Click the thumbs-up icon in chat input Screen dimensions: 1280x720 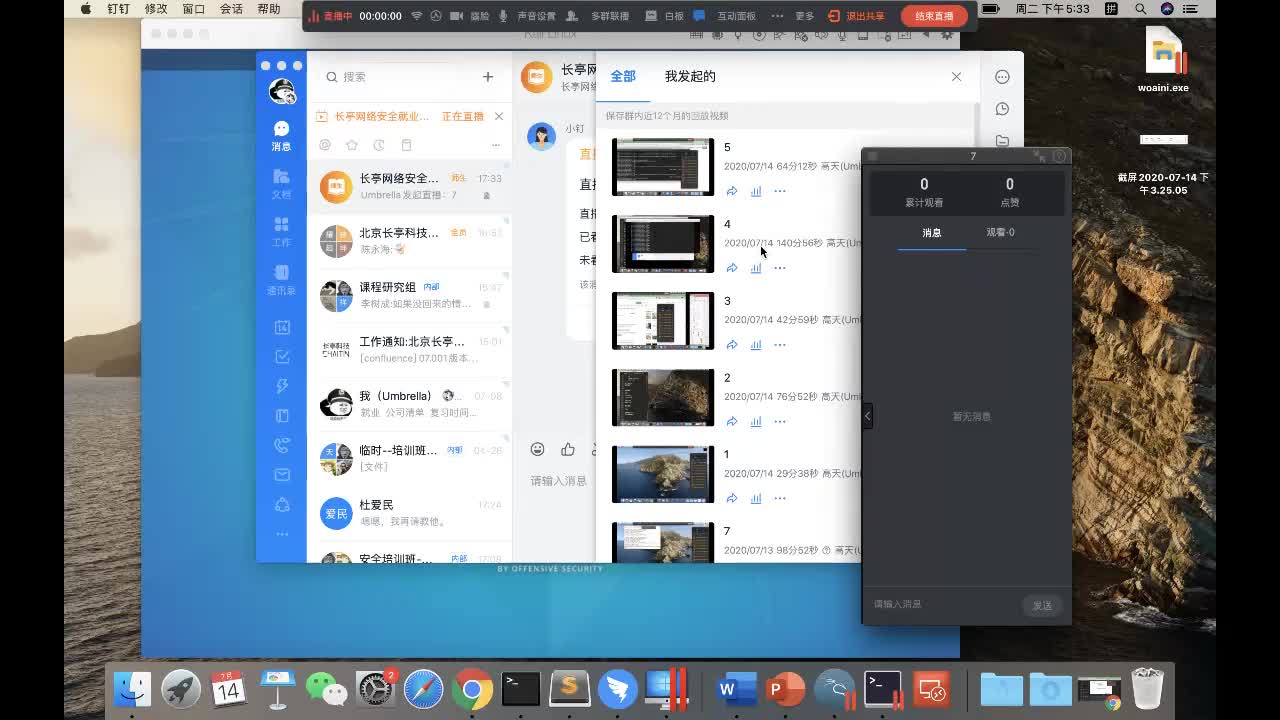[x=568, y=449]
